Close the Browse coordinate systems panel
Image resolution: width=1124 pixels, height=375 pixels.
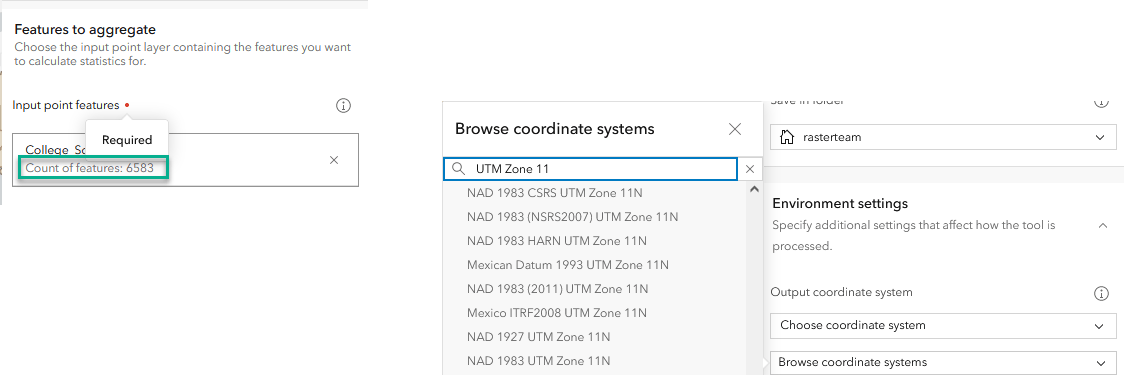[x=735, y=129]
